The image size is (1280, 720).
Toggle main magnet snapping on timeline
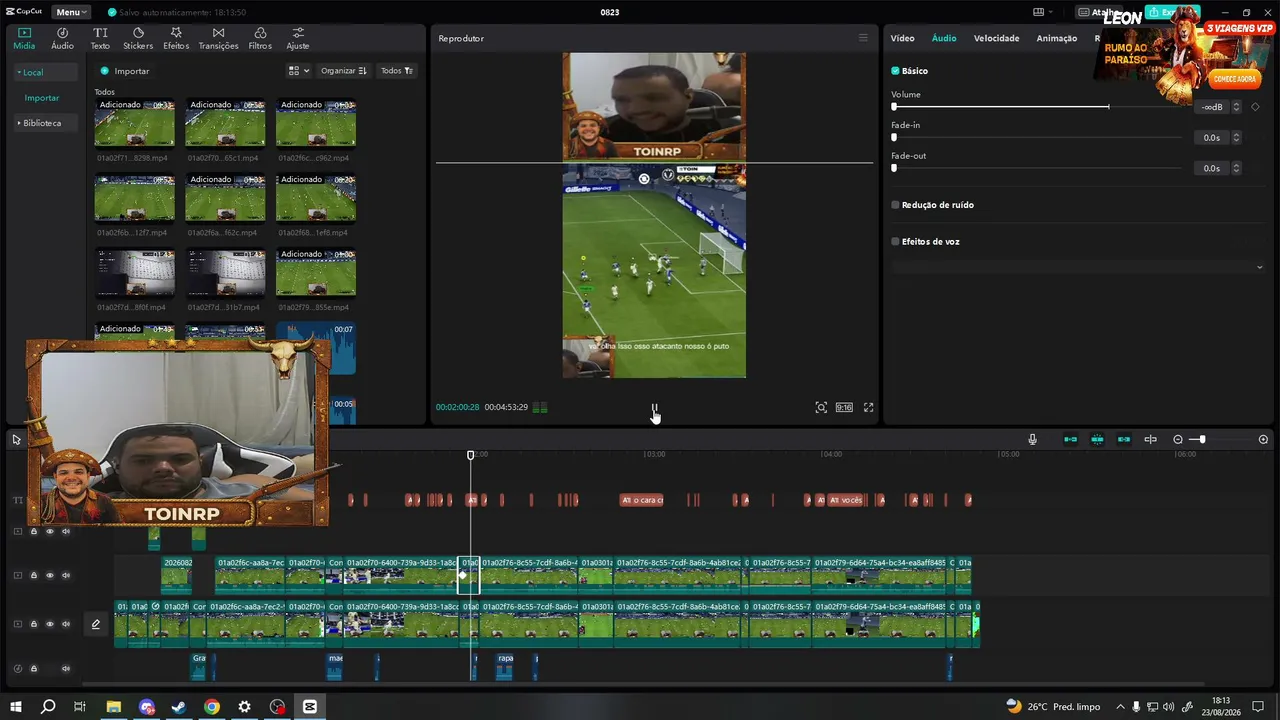pyautogui.click(x=1070, y=439)
